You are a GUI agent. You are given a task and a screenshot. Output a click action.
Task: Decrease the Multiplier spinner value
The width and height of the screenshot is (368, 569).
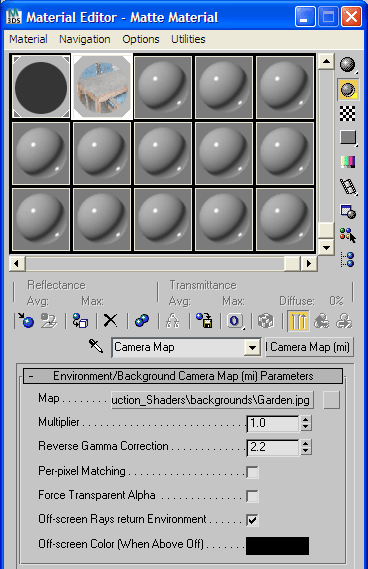306,427
